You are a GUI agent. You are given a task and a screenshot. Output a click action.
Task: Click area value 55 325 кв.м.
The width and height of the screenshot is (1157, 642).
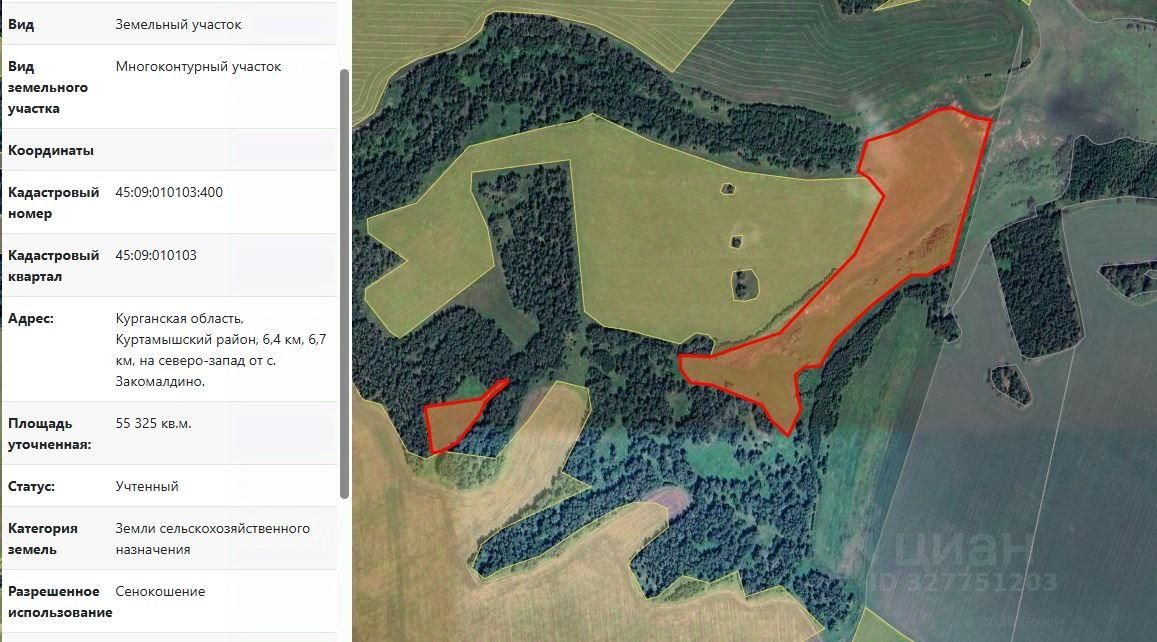pyautogui.click(x=153, y=424)
